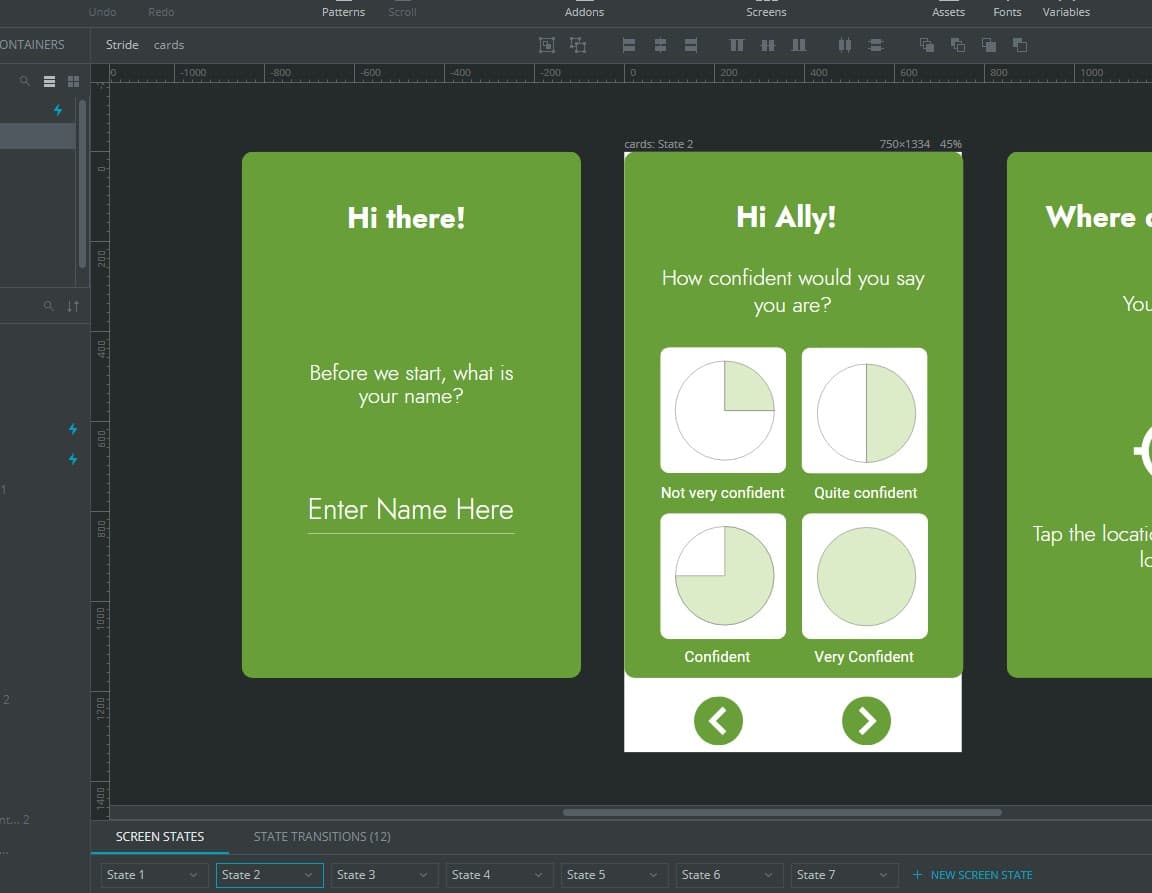The image size is (1152, 893).
Task: Align selected elements to the top
Action: (737, 45)
